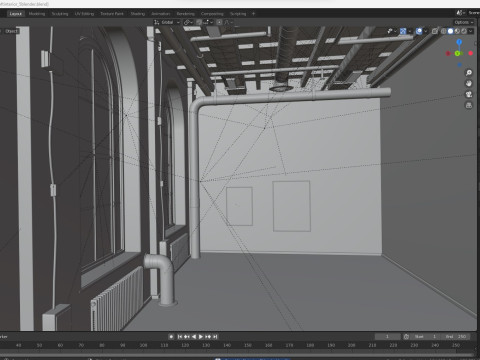The height and width of the screenshot is (360, 480).
Task: Jump to the start frame
Action: point(180,337)
